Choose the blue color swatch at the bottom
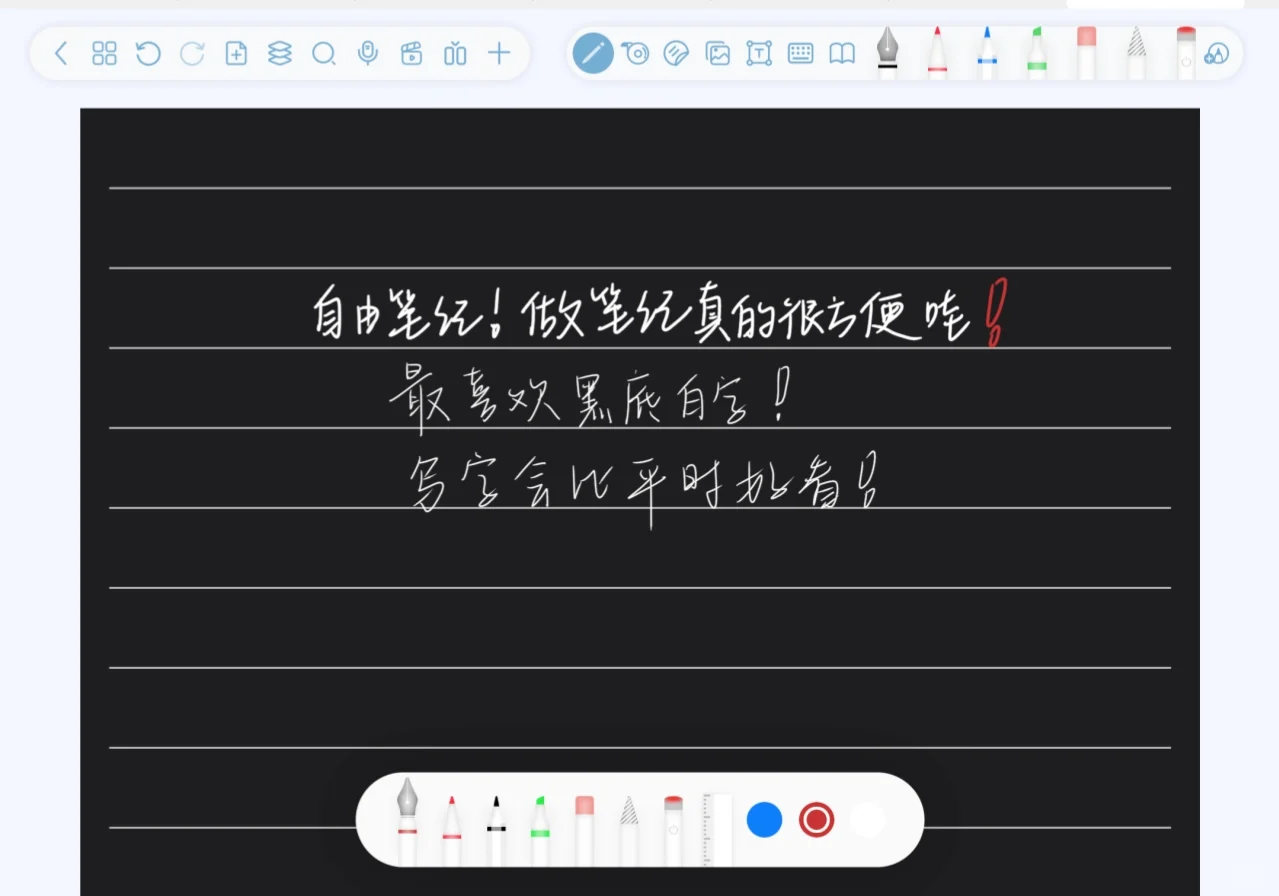 tap(763, 819)
